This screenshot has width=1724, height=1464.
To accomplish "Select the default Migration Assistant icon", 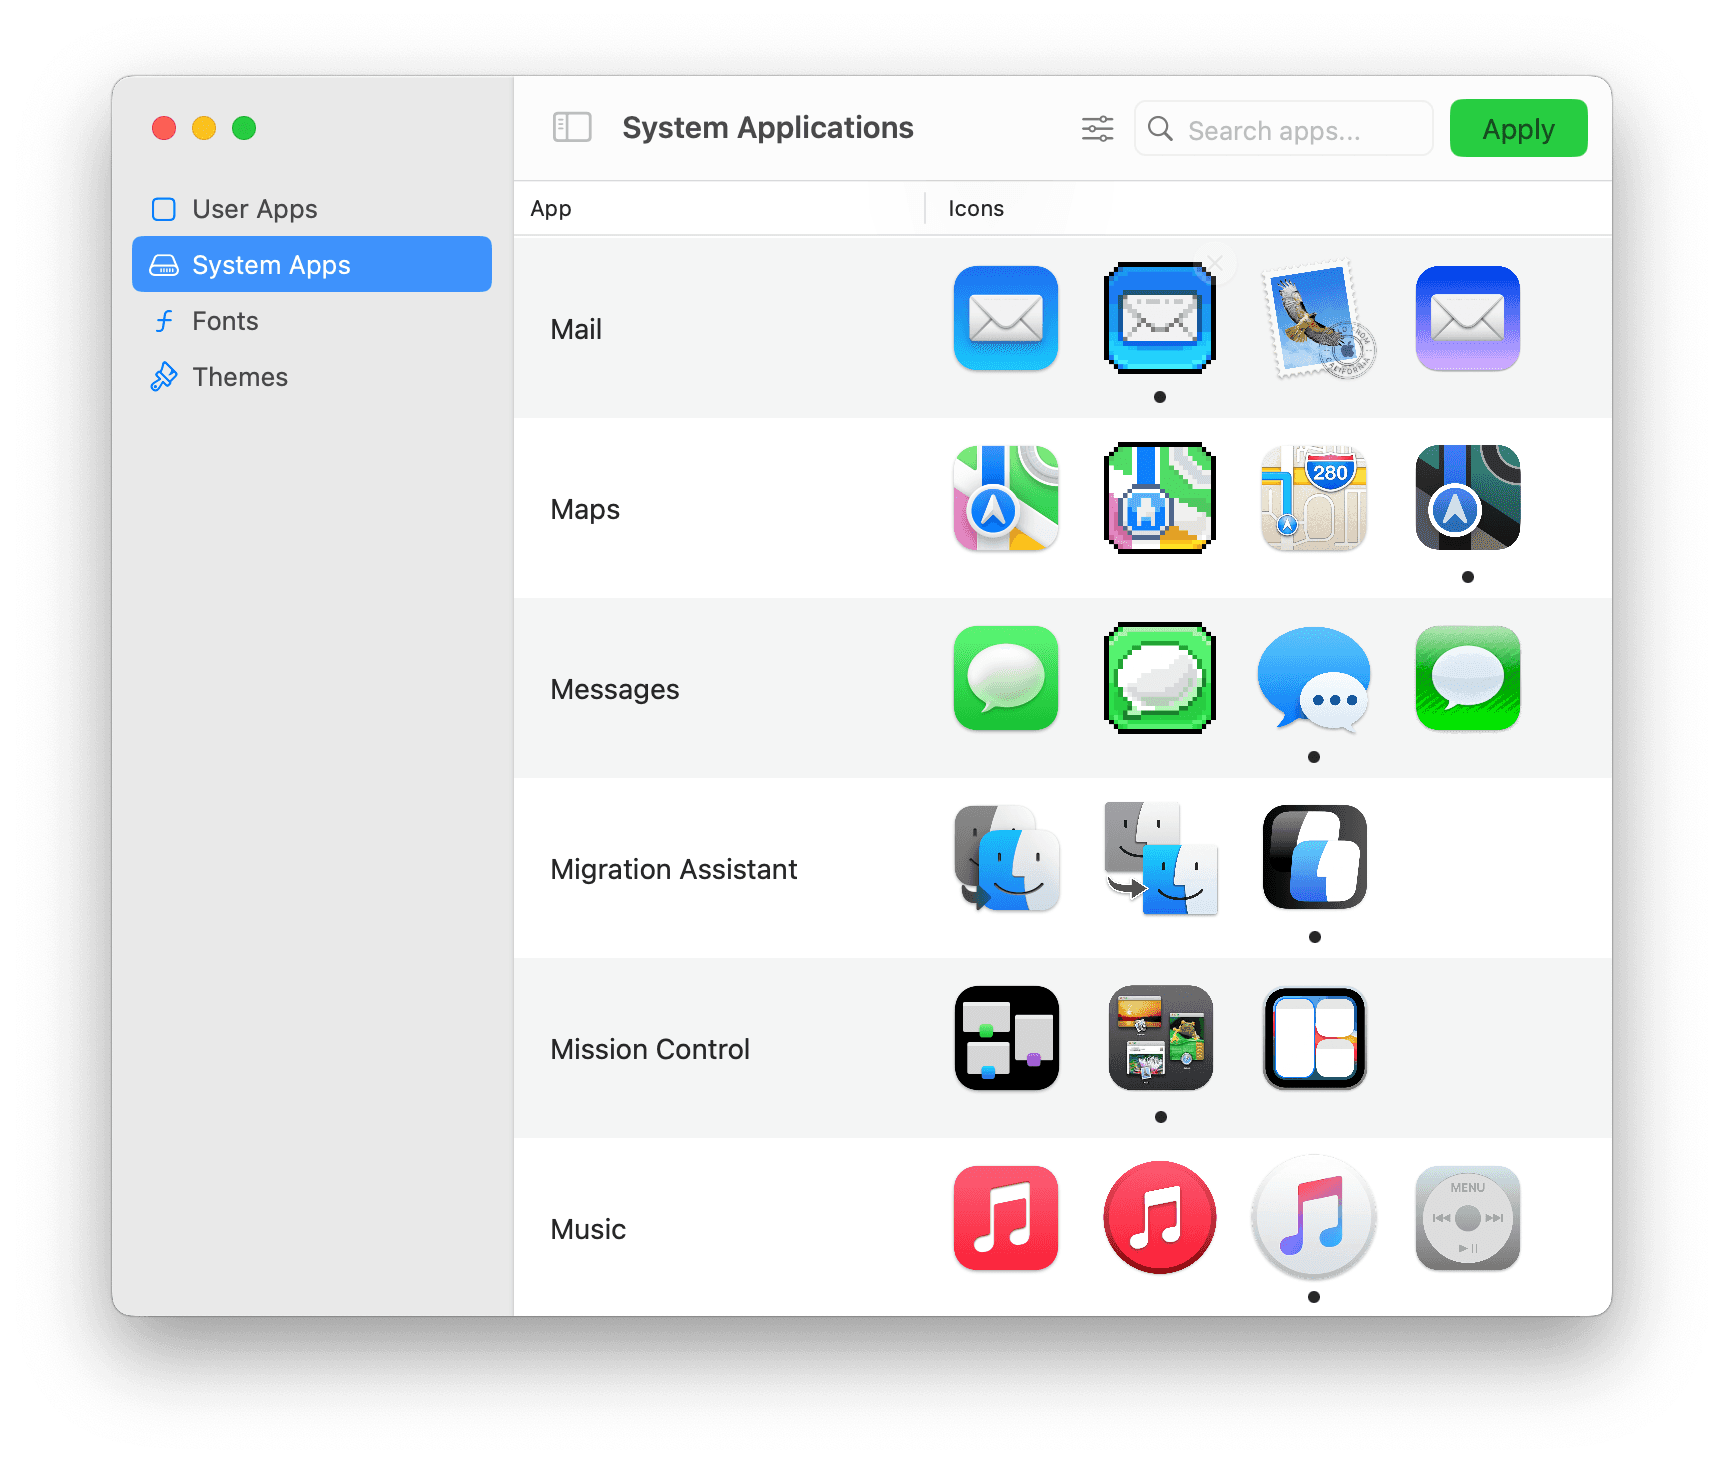I will click(1005, 858).
